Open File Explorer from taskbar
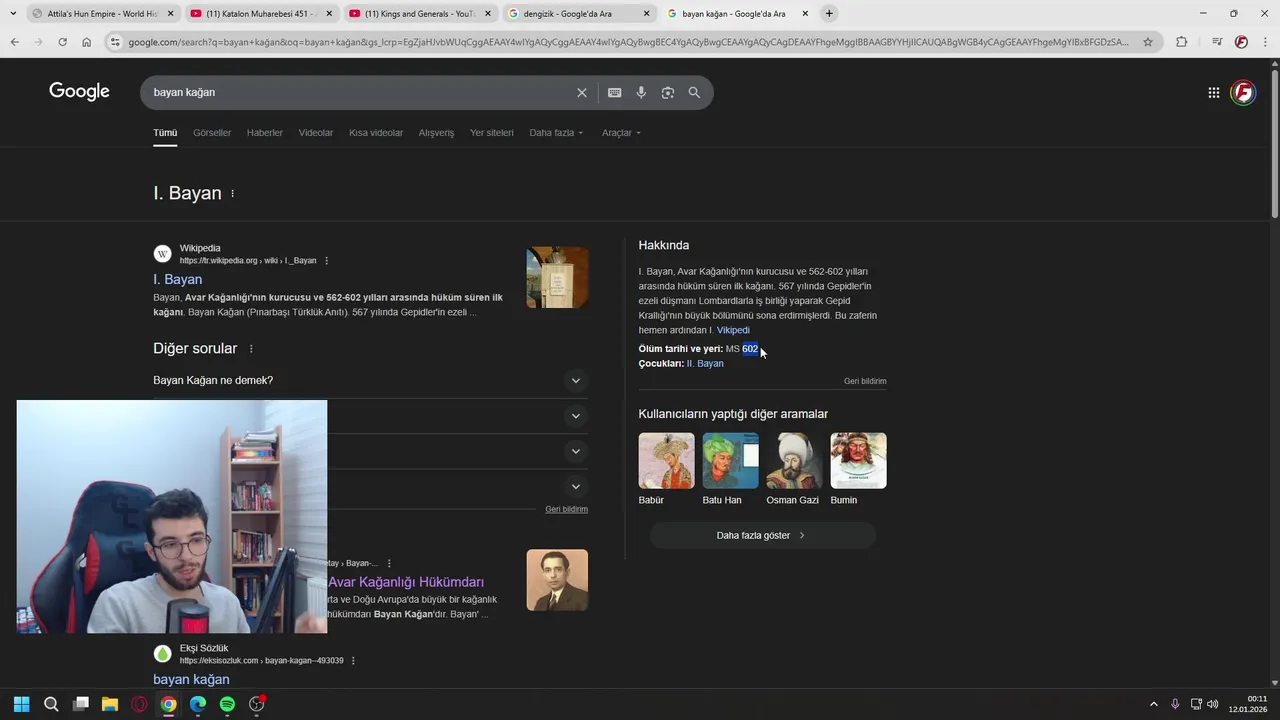This screenshot has height=720, width=1280. point(110,704)
